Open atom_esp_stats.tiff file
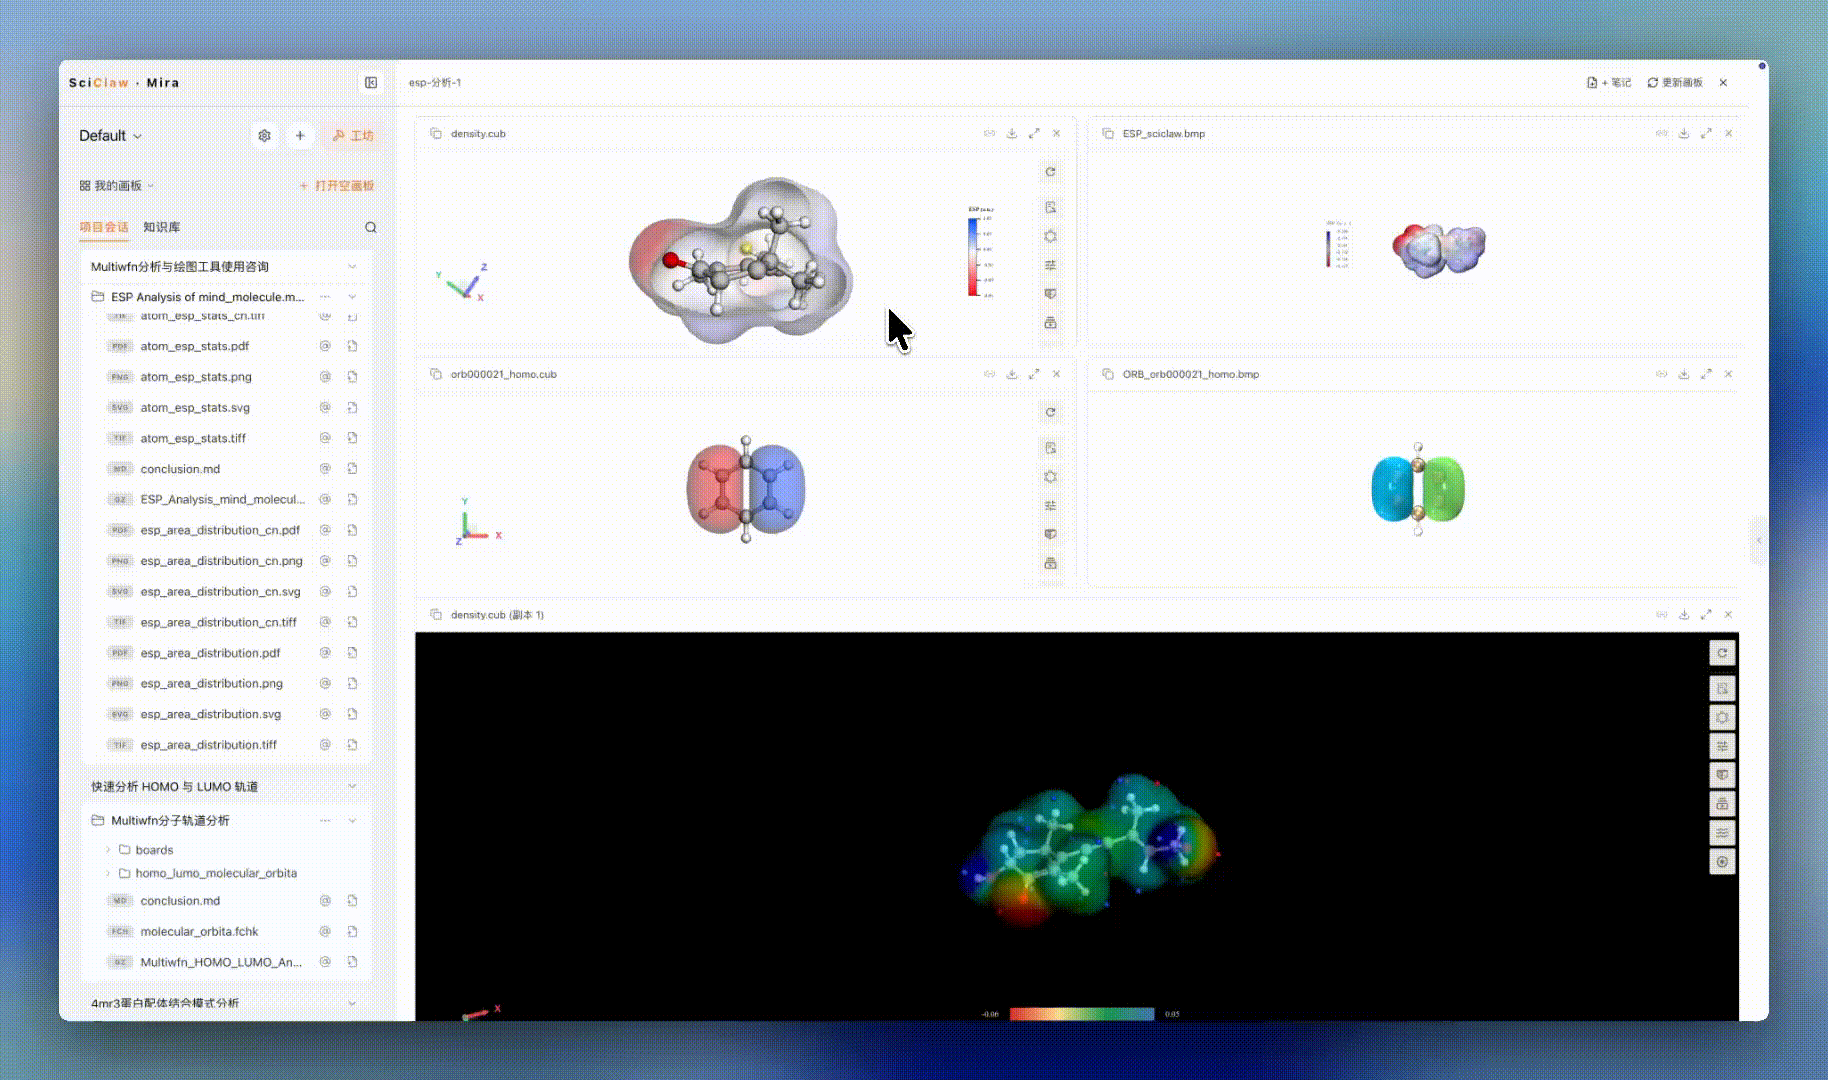Viewport: 1828px width, 1080px height. pyautogui.click(x=193, y=438)
